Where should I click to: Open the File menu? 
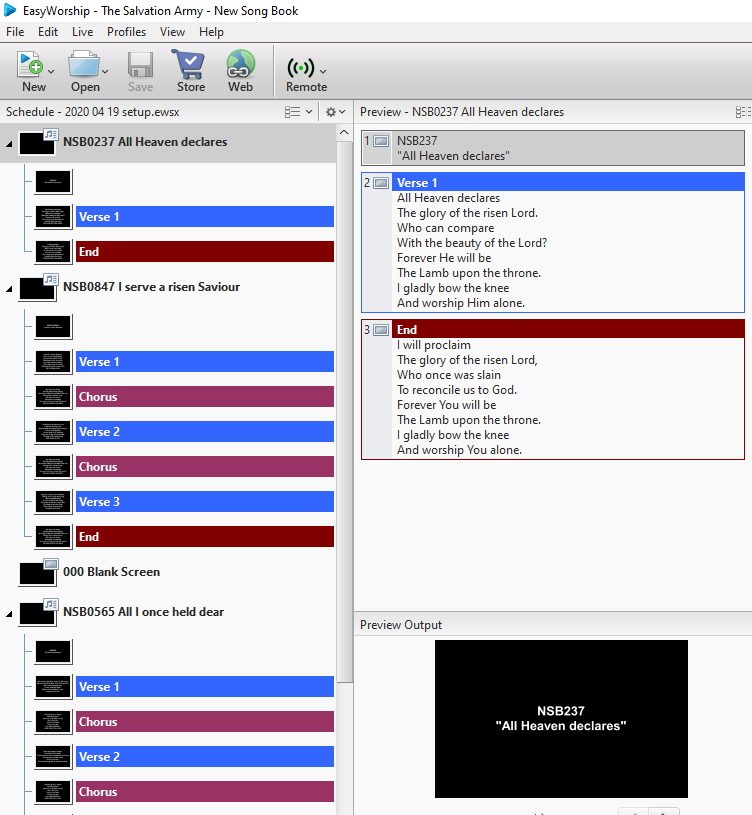[15, 32]
